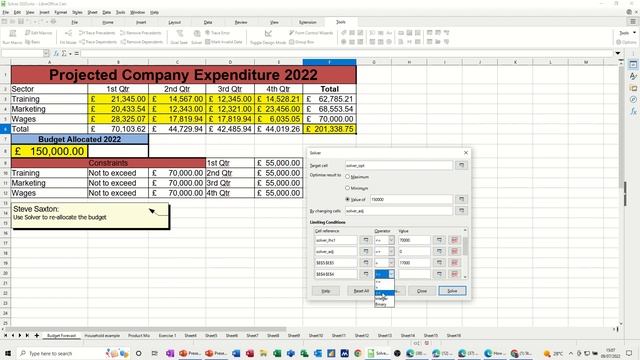Open the Format menu
This screenshot has width=640, height=360.
click(x=60, y=12)
